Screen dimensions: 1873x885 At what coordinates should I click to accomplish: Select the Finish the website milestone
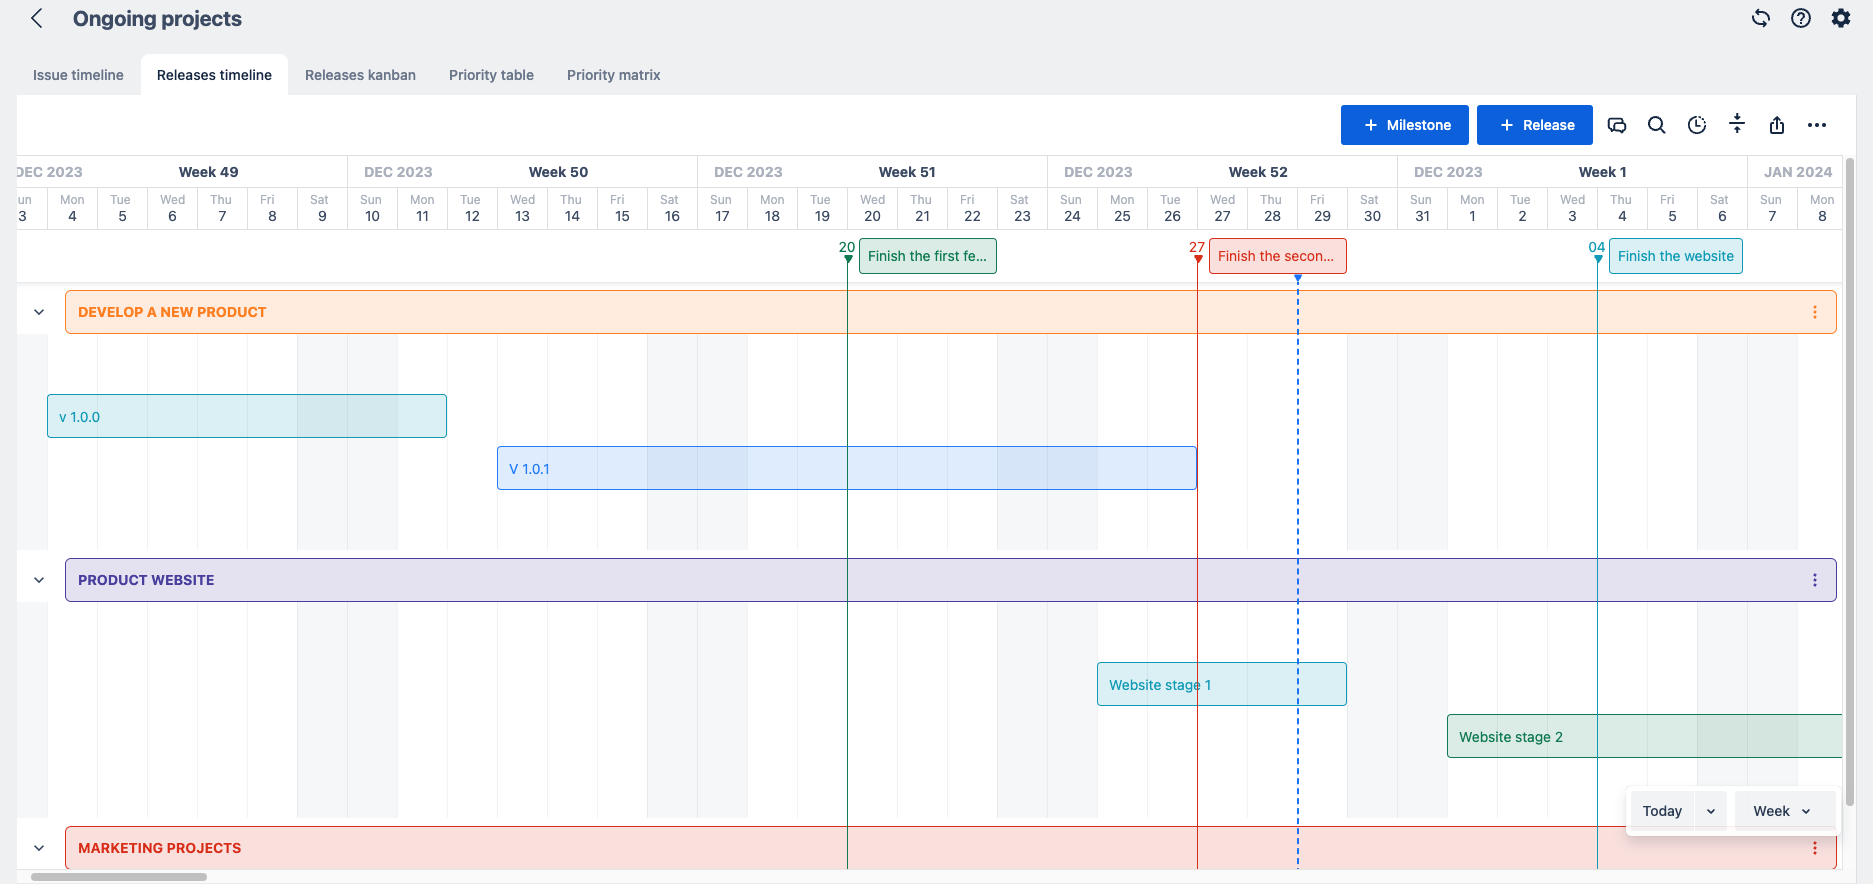(x=1675, y=256)
